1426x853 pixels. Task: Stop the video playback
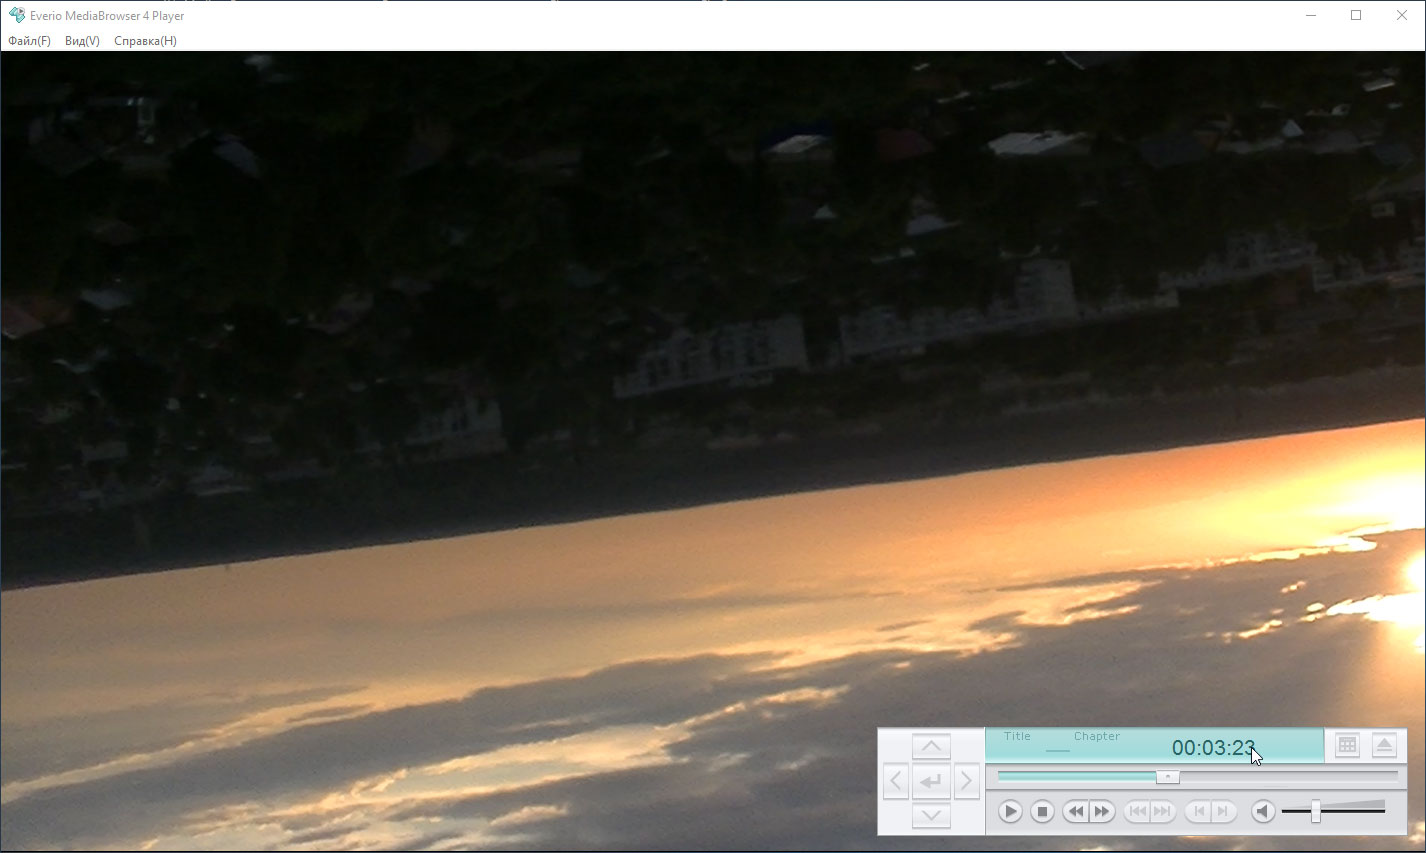point(1042,812)
